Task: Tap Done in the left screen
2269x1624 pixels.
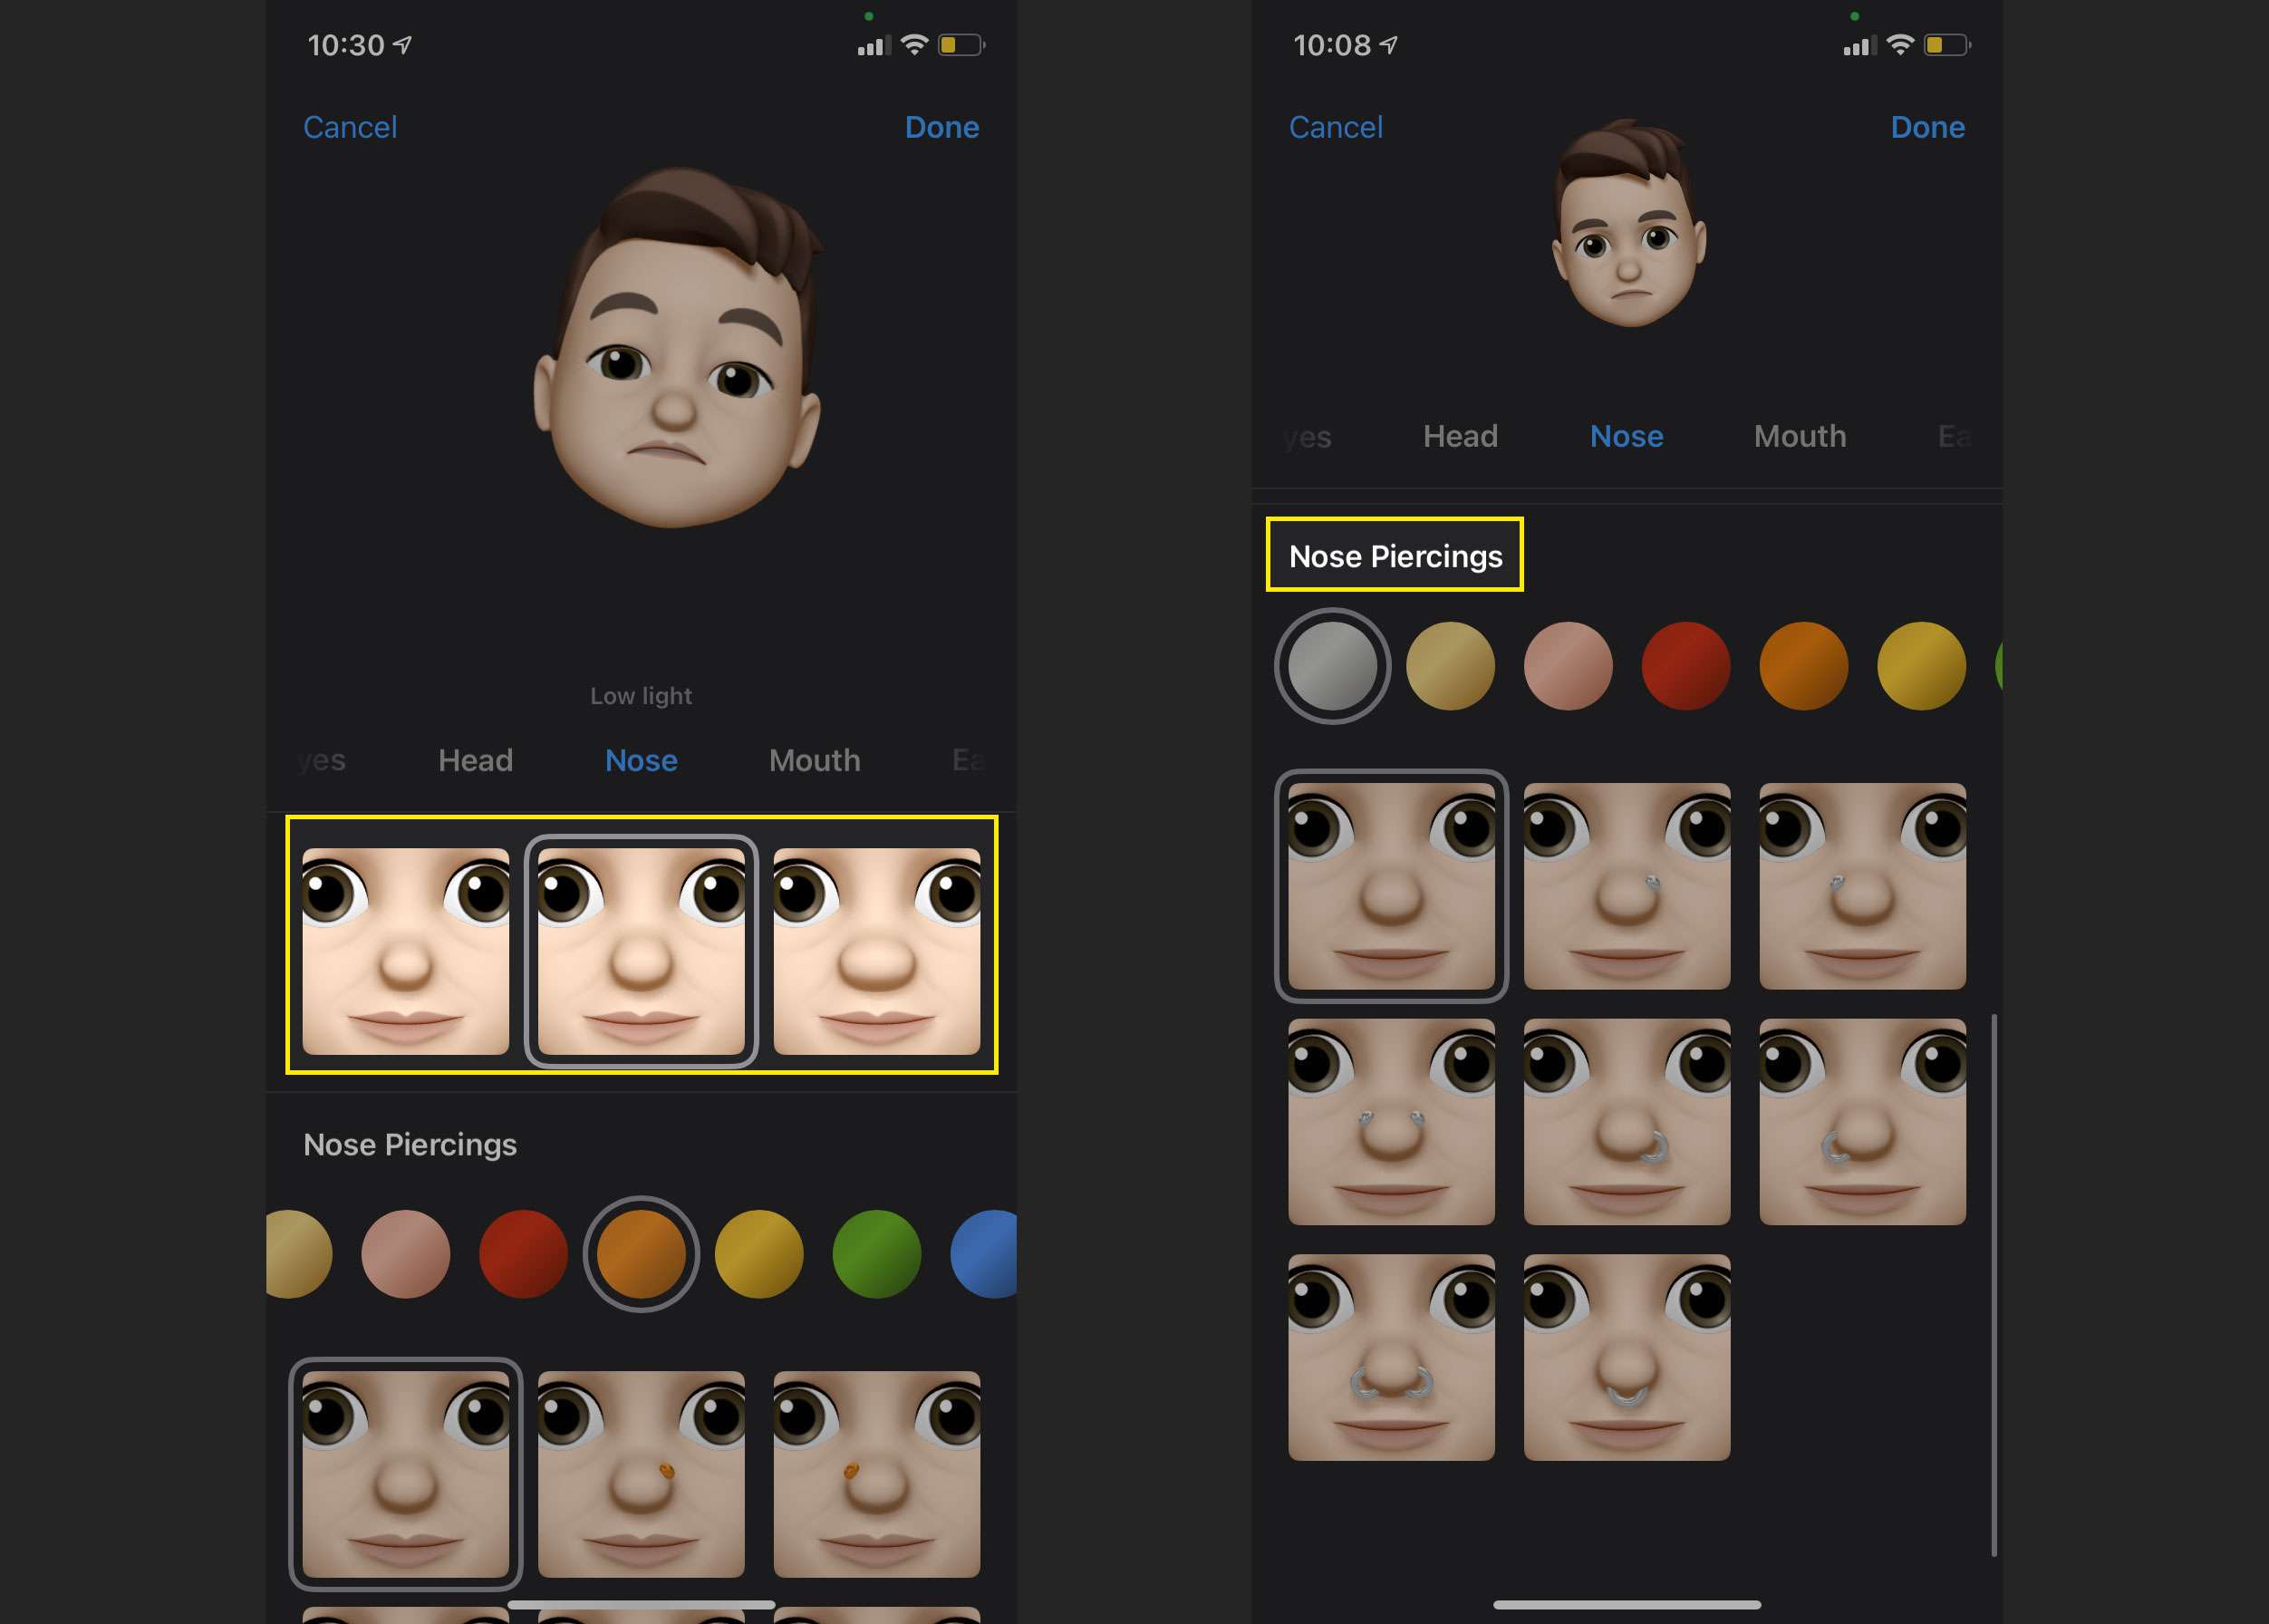Action: tap(941, 127)
